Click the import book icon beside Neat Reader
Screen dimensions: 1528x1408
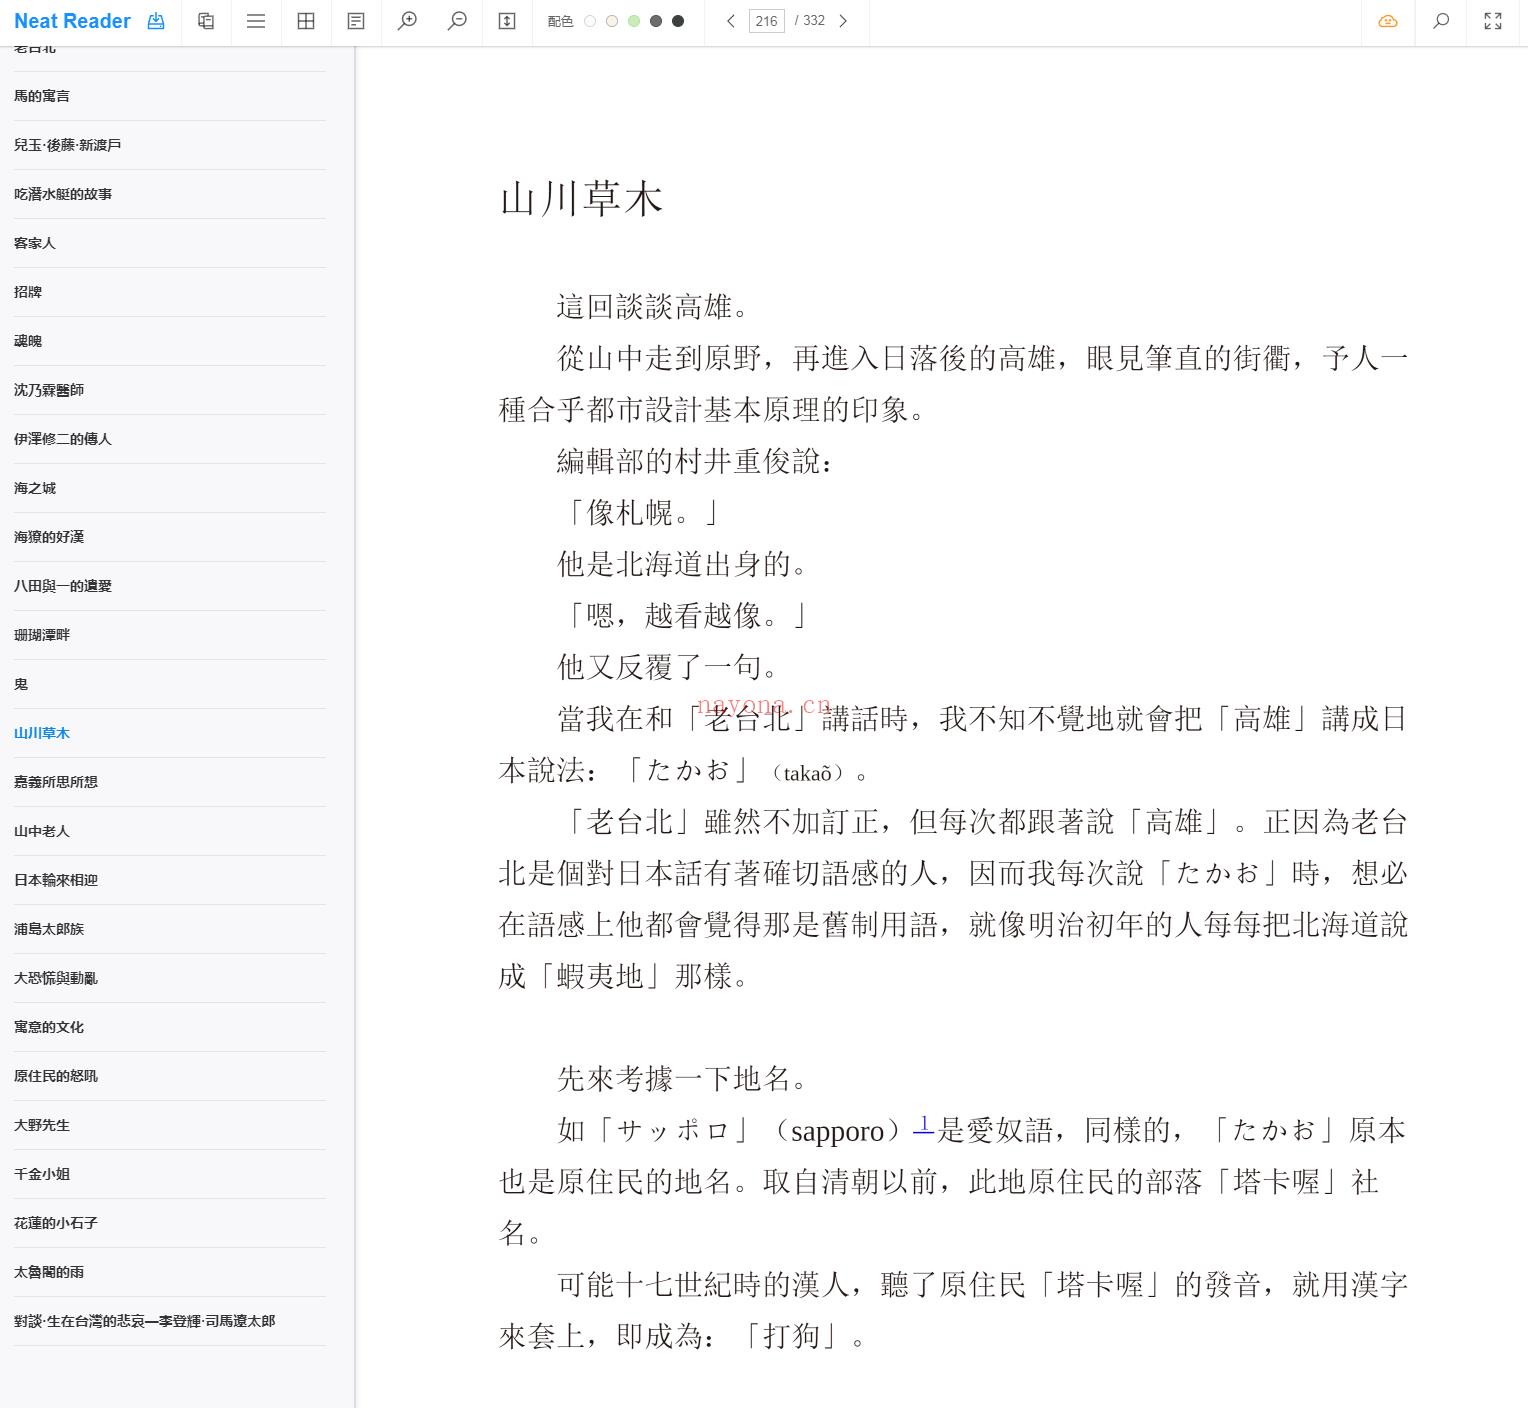point(156,21)
